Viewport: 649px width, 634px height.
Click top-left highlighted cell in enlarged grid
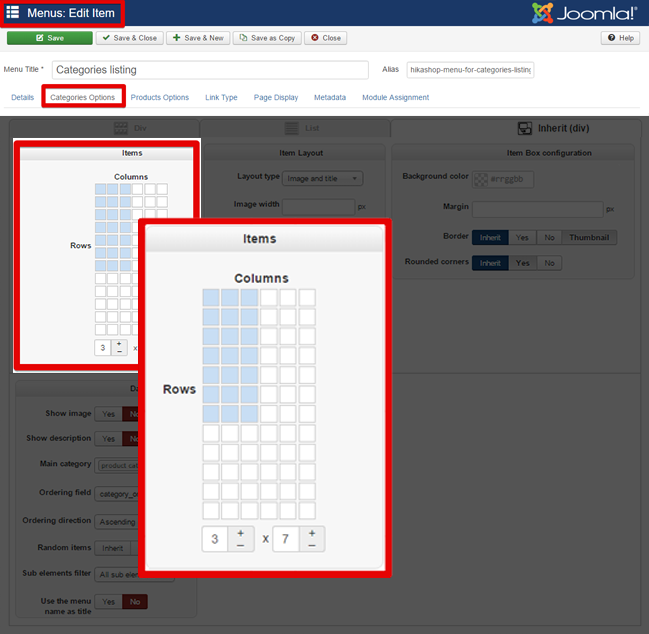211,298
